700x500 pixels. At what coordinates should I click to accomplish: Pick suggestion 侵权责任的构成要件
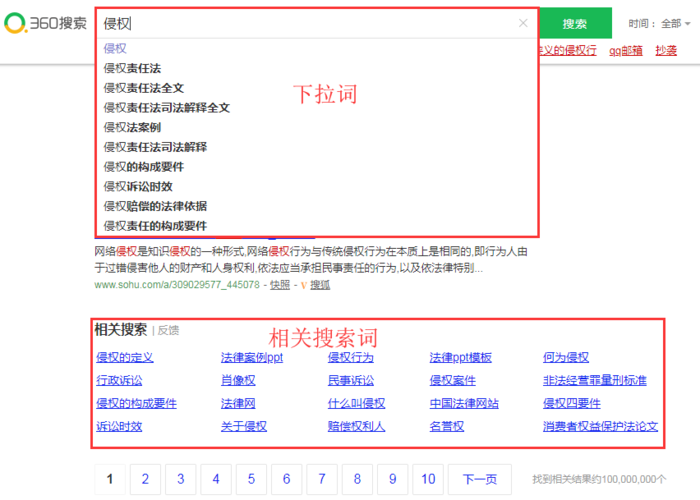tap(155, 225)
